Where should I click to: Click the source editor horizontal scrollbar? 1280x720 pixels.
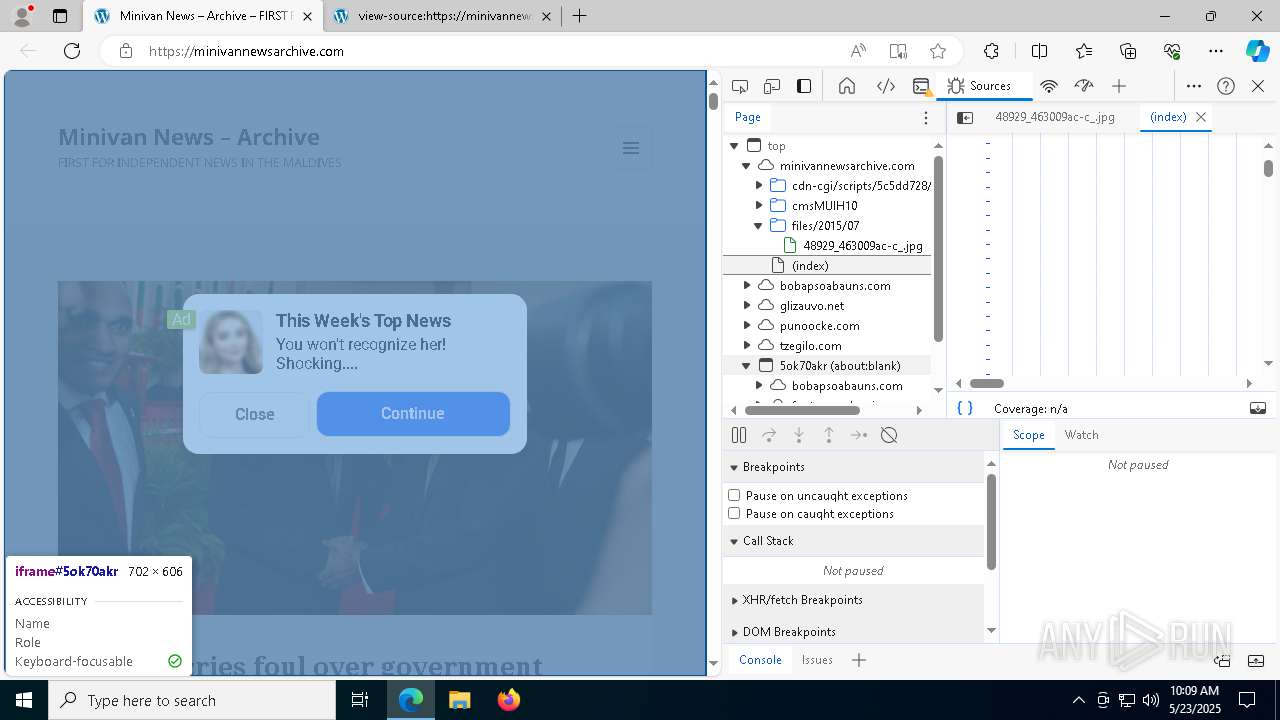click(987, 383)
